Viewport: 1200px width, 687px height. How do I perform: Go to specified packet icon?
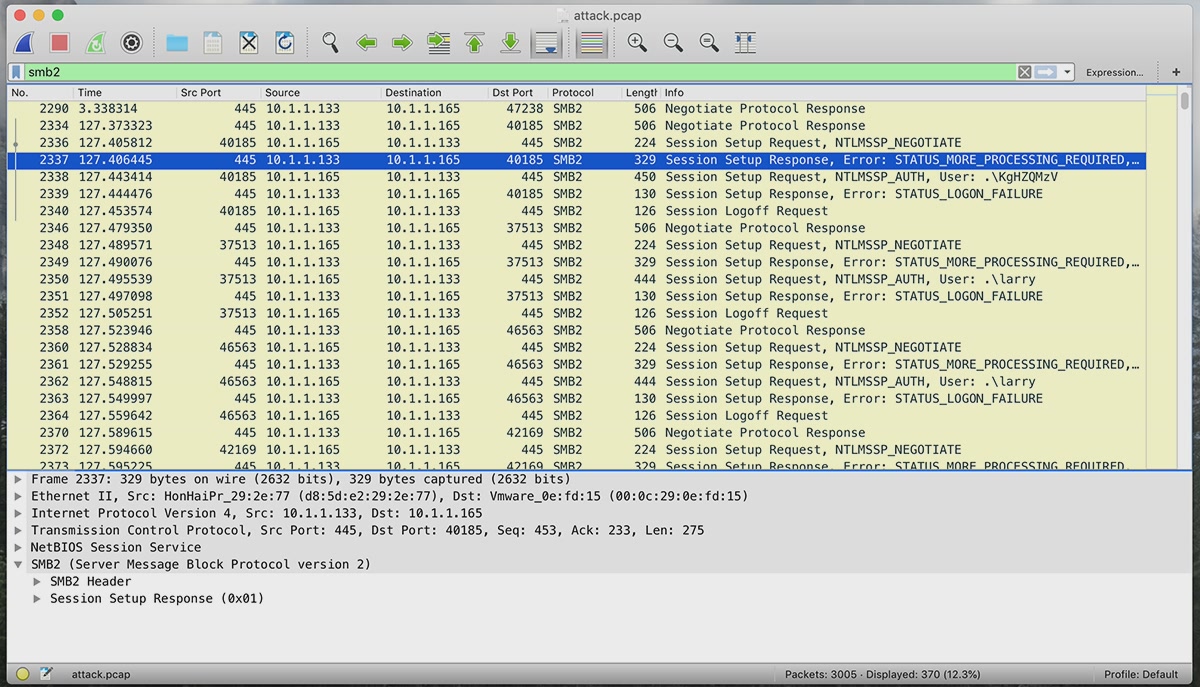point(438,43)
